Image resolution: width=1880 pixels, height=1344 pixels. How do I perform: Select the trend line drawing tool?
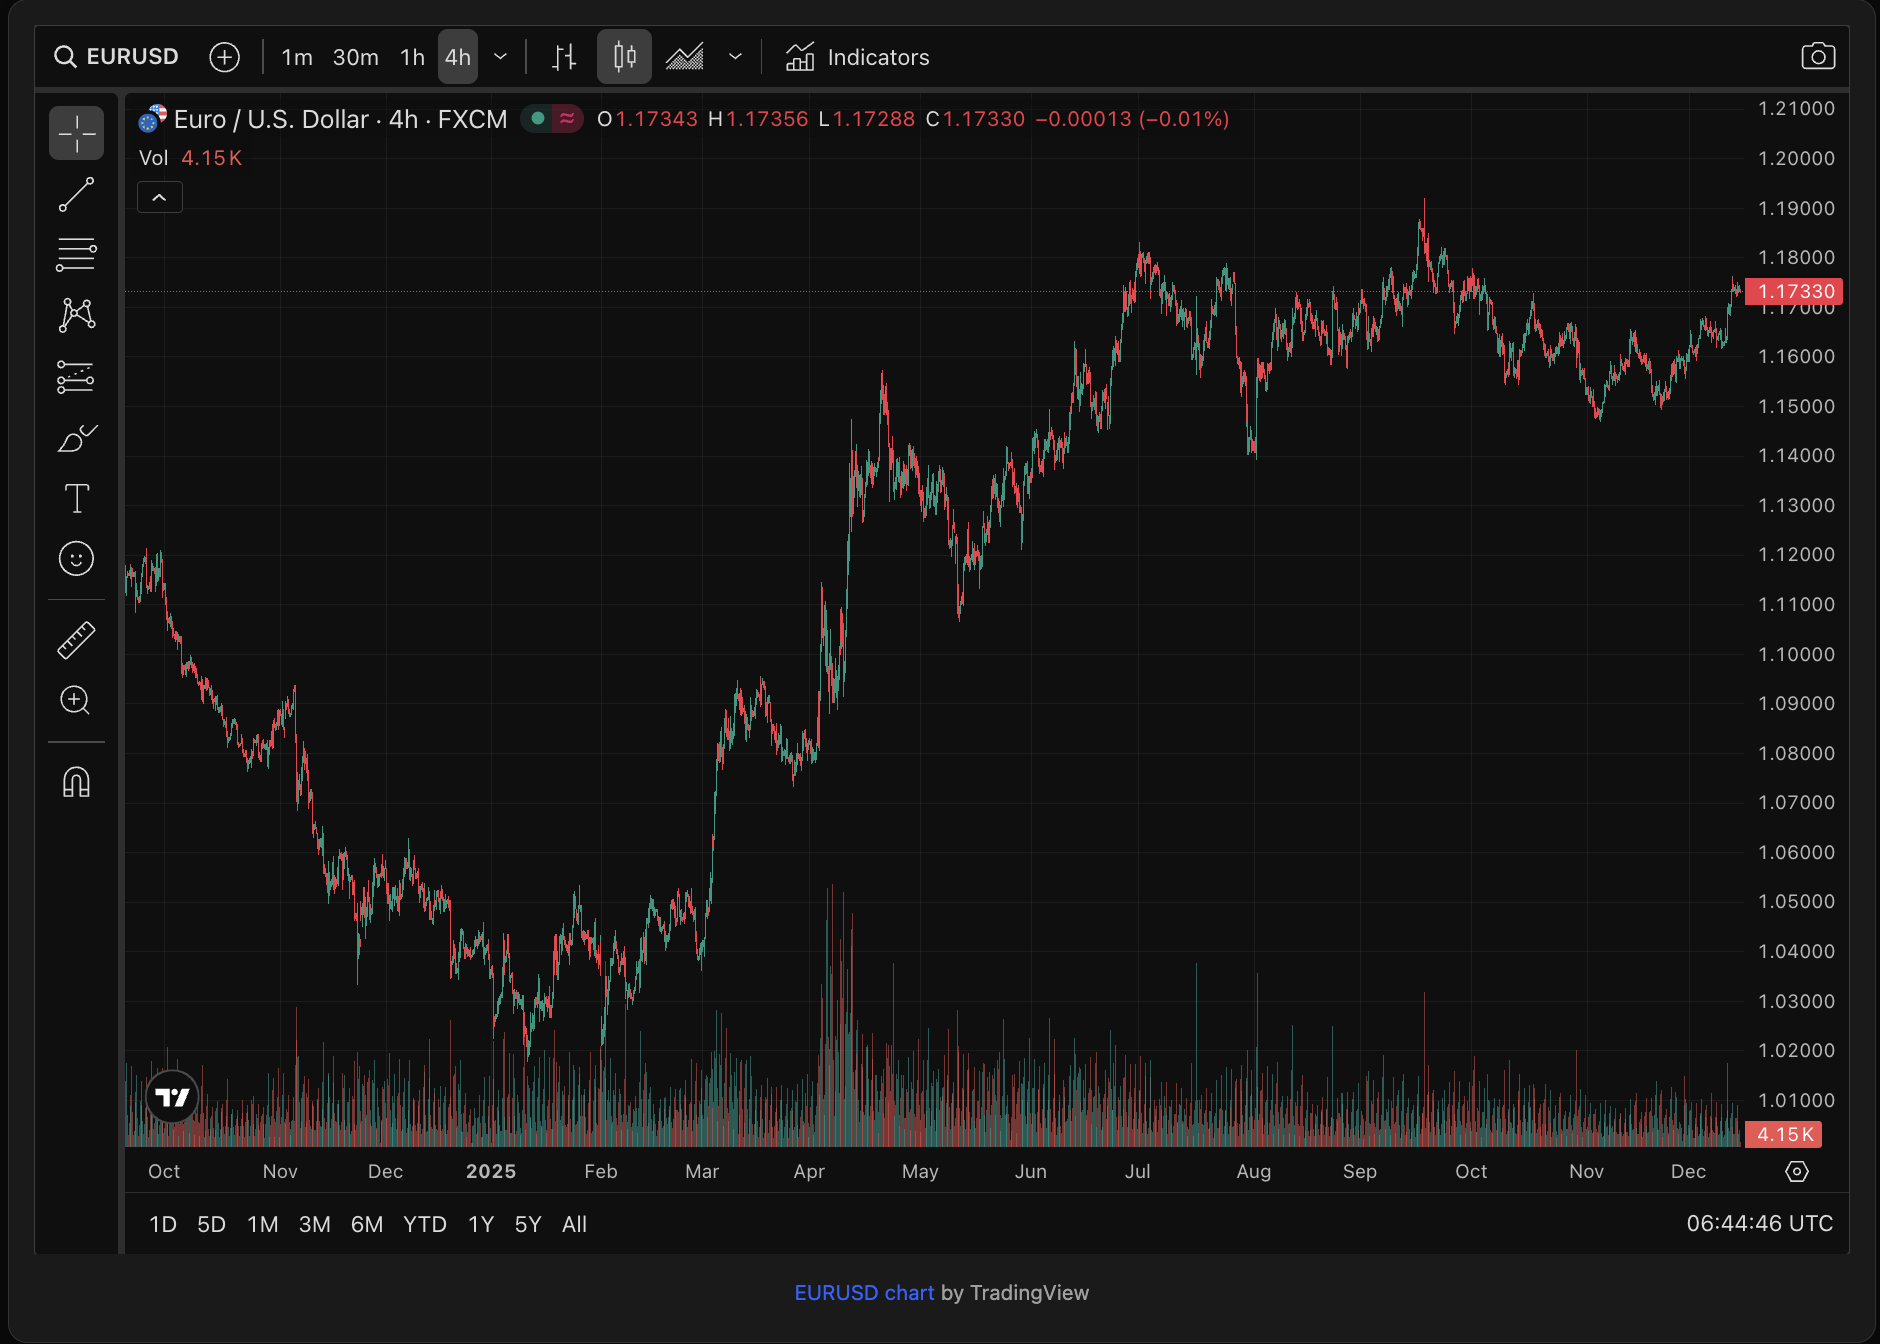[76, 194]
